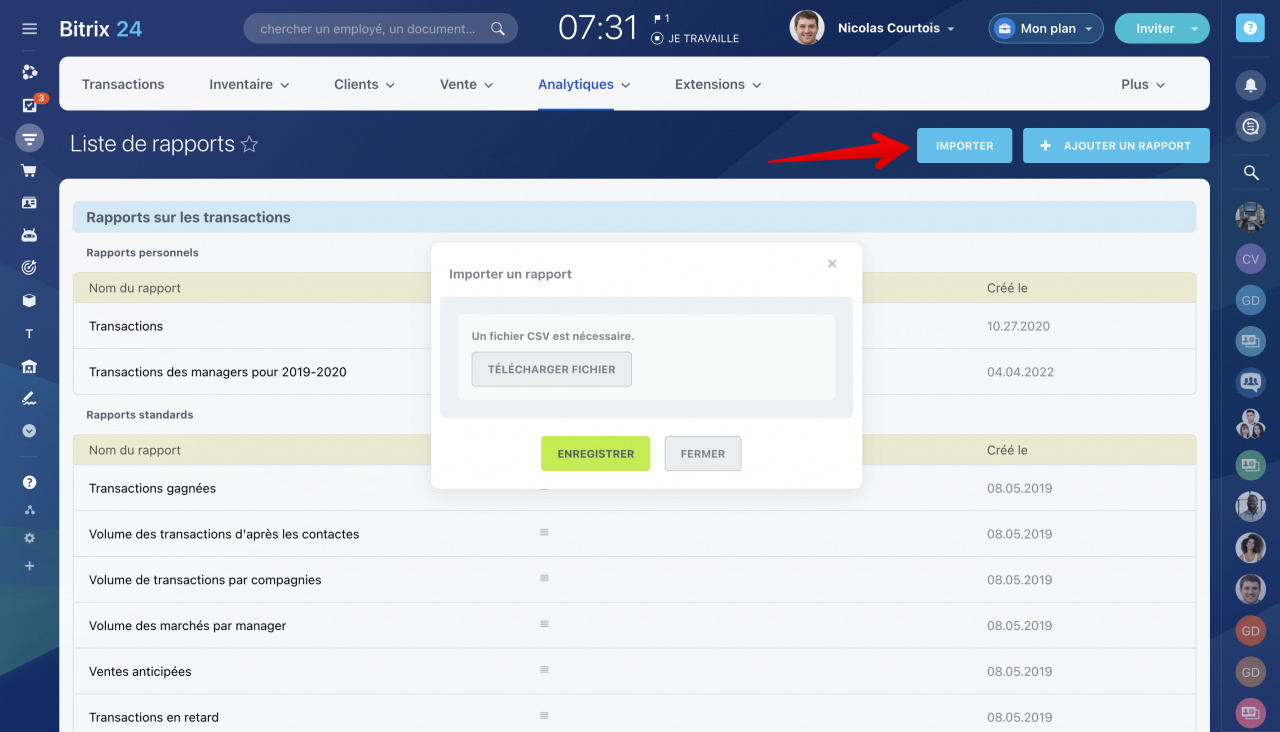Open Transactions gagnées report
Viewport: 1280px width, 732px height.
click(x=152, y=488)
